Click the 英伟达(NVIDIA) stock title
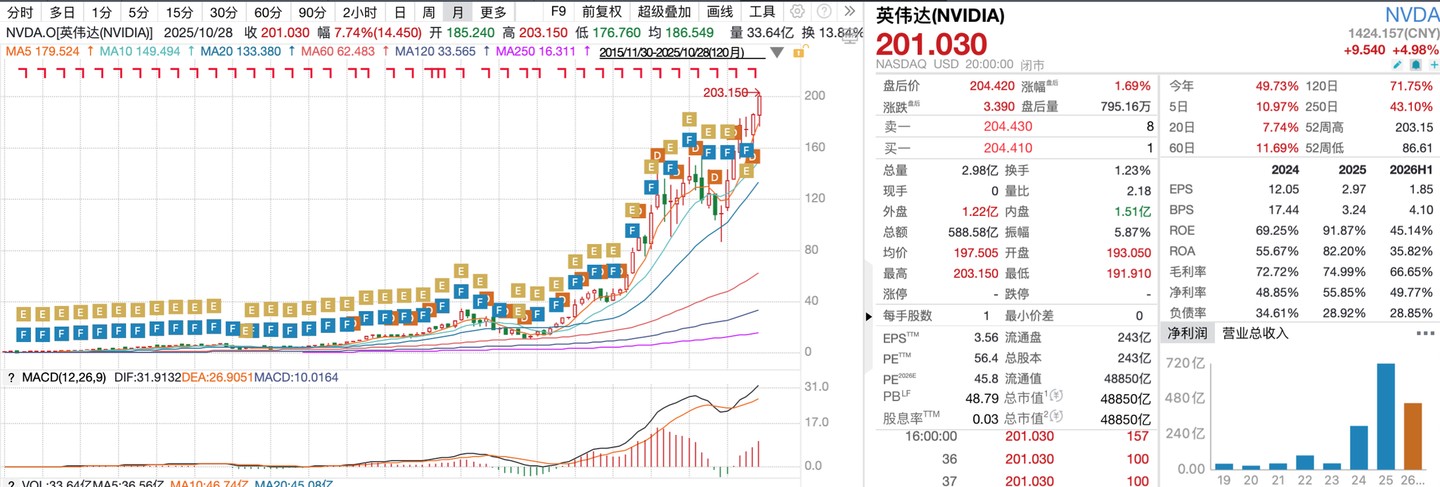 [x=940, y=16]
